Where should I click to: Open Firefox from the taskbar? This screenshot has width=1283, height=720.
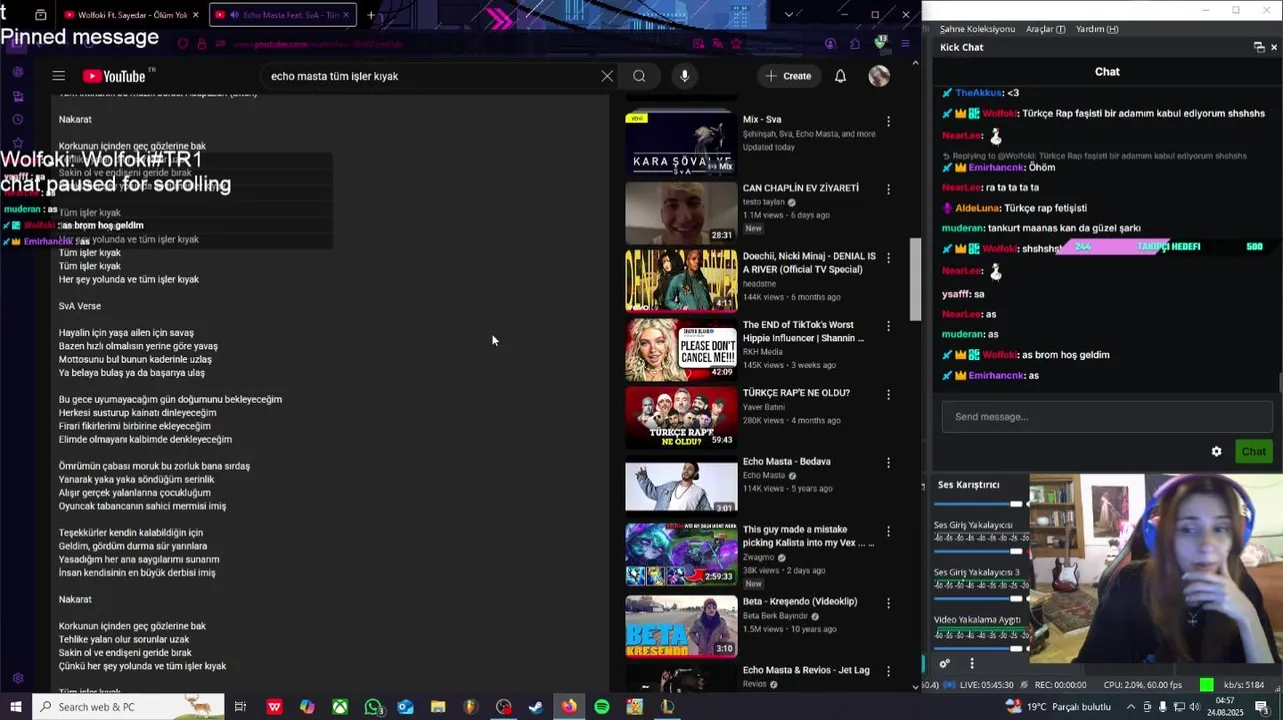pos(569,707)
